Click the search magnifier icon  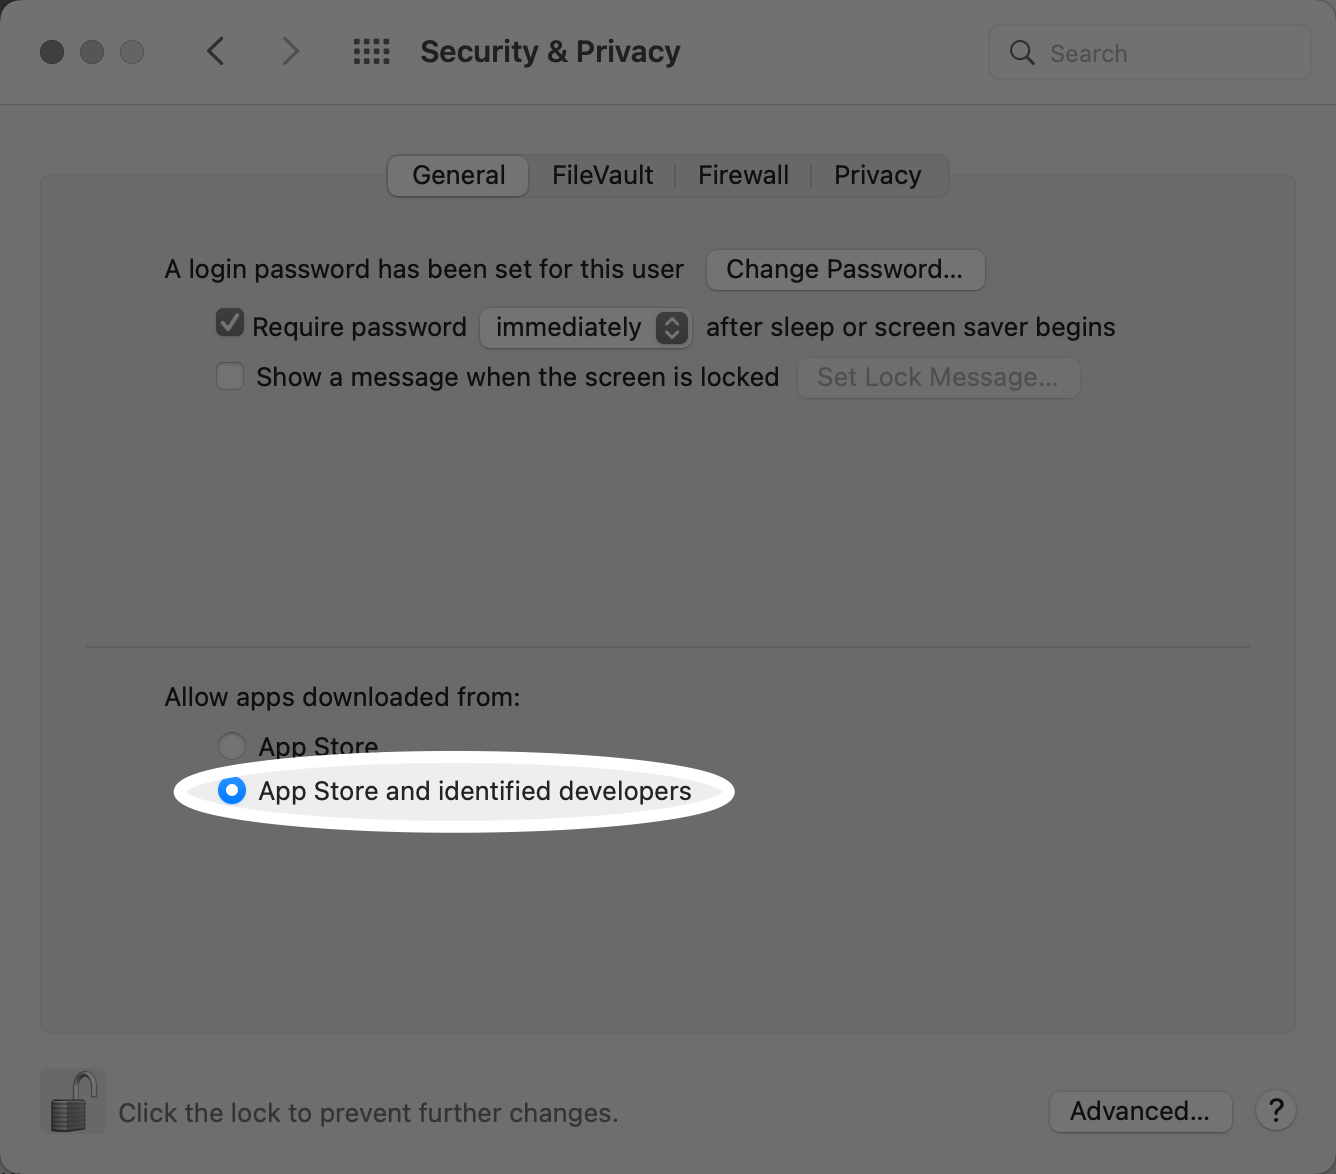pyautogui.click(x=1021, y=52)
